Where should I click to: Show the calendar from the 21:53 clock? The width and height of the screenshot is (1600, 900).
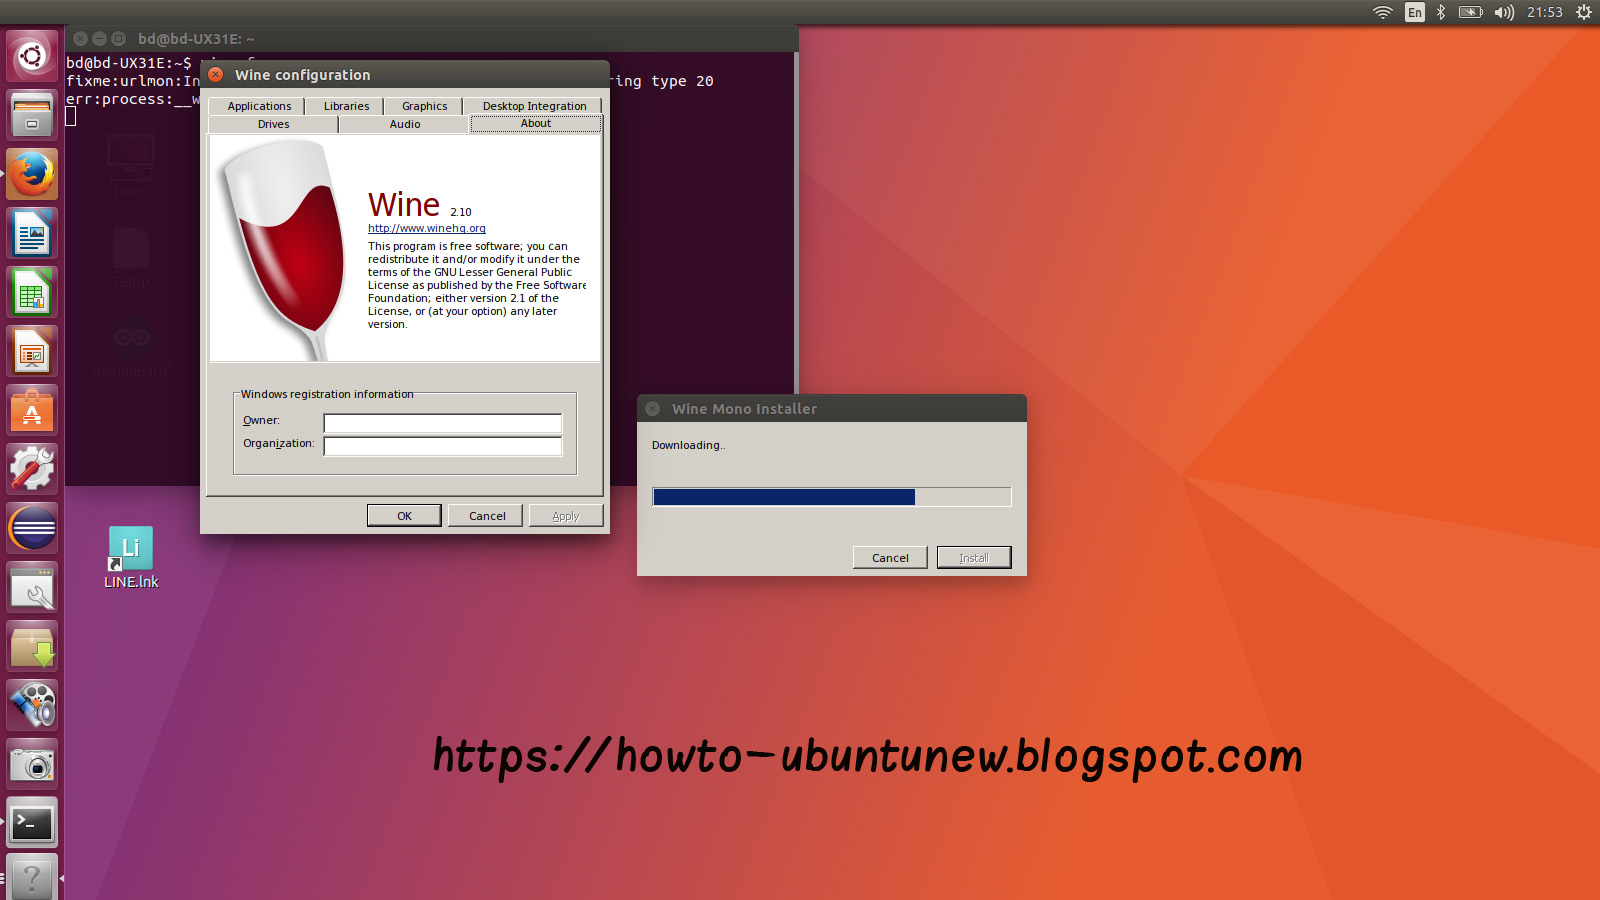pos(1544,12)
